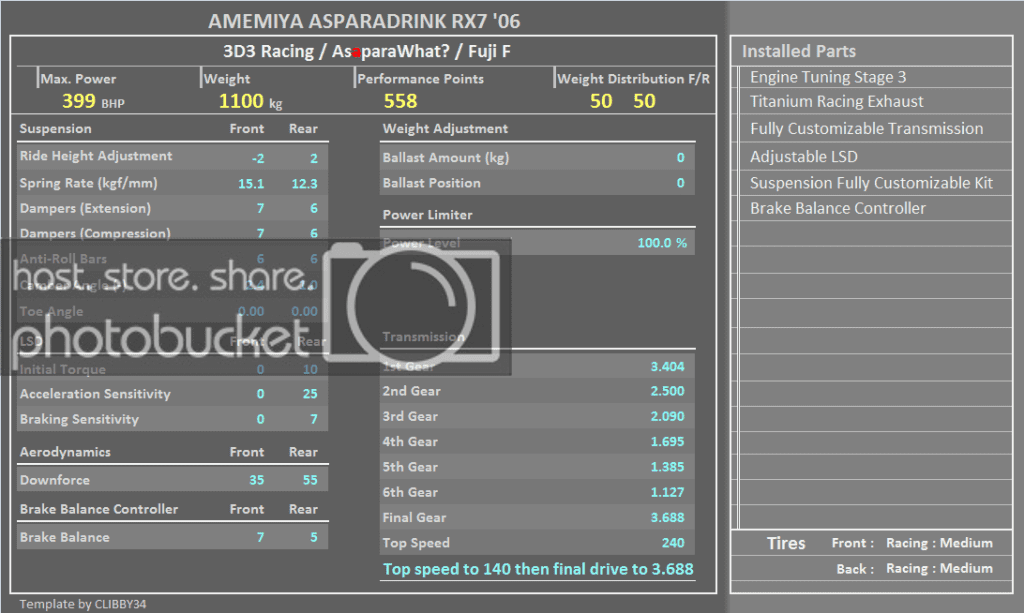The width and height of the screenshot is (1024, 613).
Task: Select rear Dampers (Extension) value 6
Action: click(313, 208)
